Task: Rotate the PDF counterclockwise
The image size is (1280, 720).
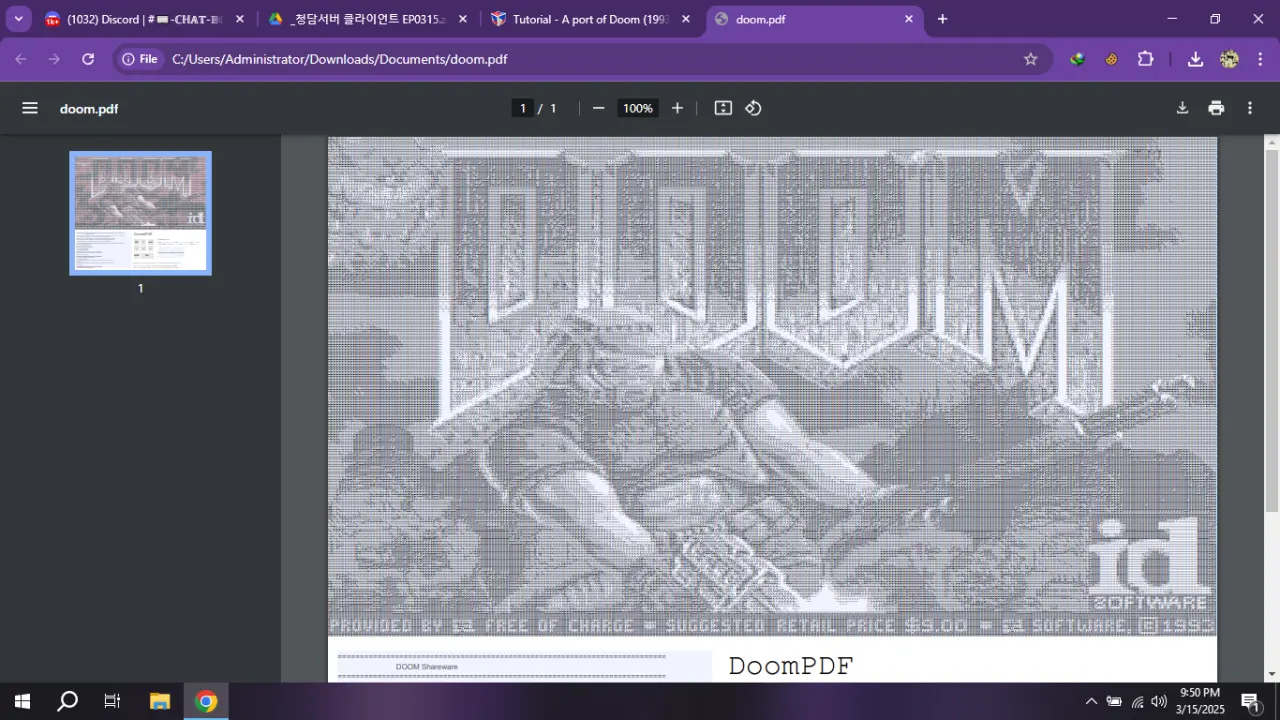Action: point(753,108)
